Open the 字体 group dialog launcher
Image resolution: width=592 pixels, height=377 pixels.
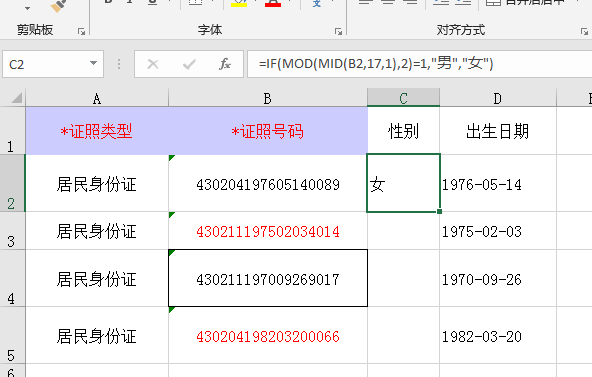coord(338,31)
